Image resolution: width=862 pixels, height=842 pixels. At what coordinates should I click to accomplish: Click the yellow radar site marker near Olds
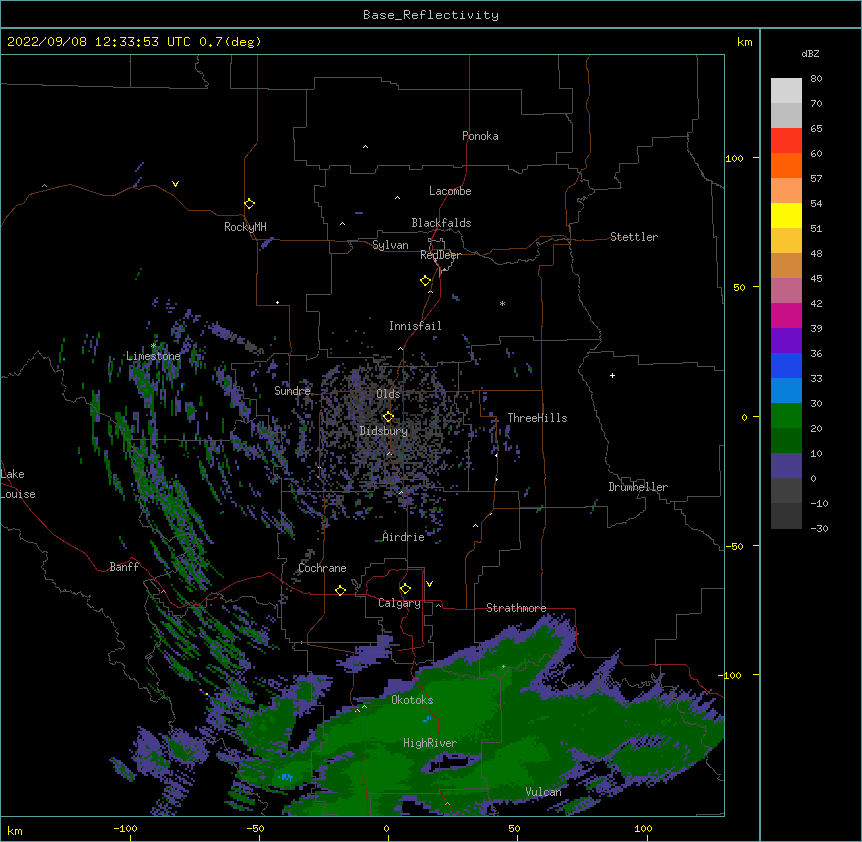(x=388, y=417)
